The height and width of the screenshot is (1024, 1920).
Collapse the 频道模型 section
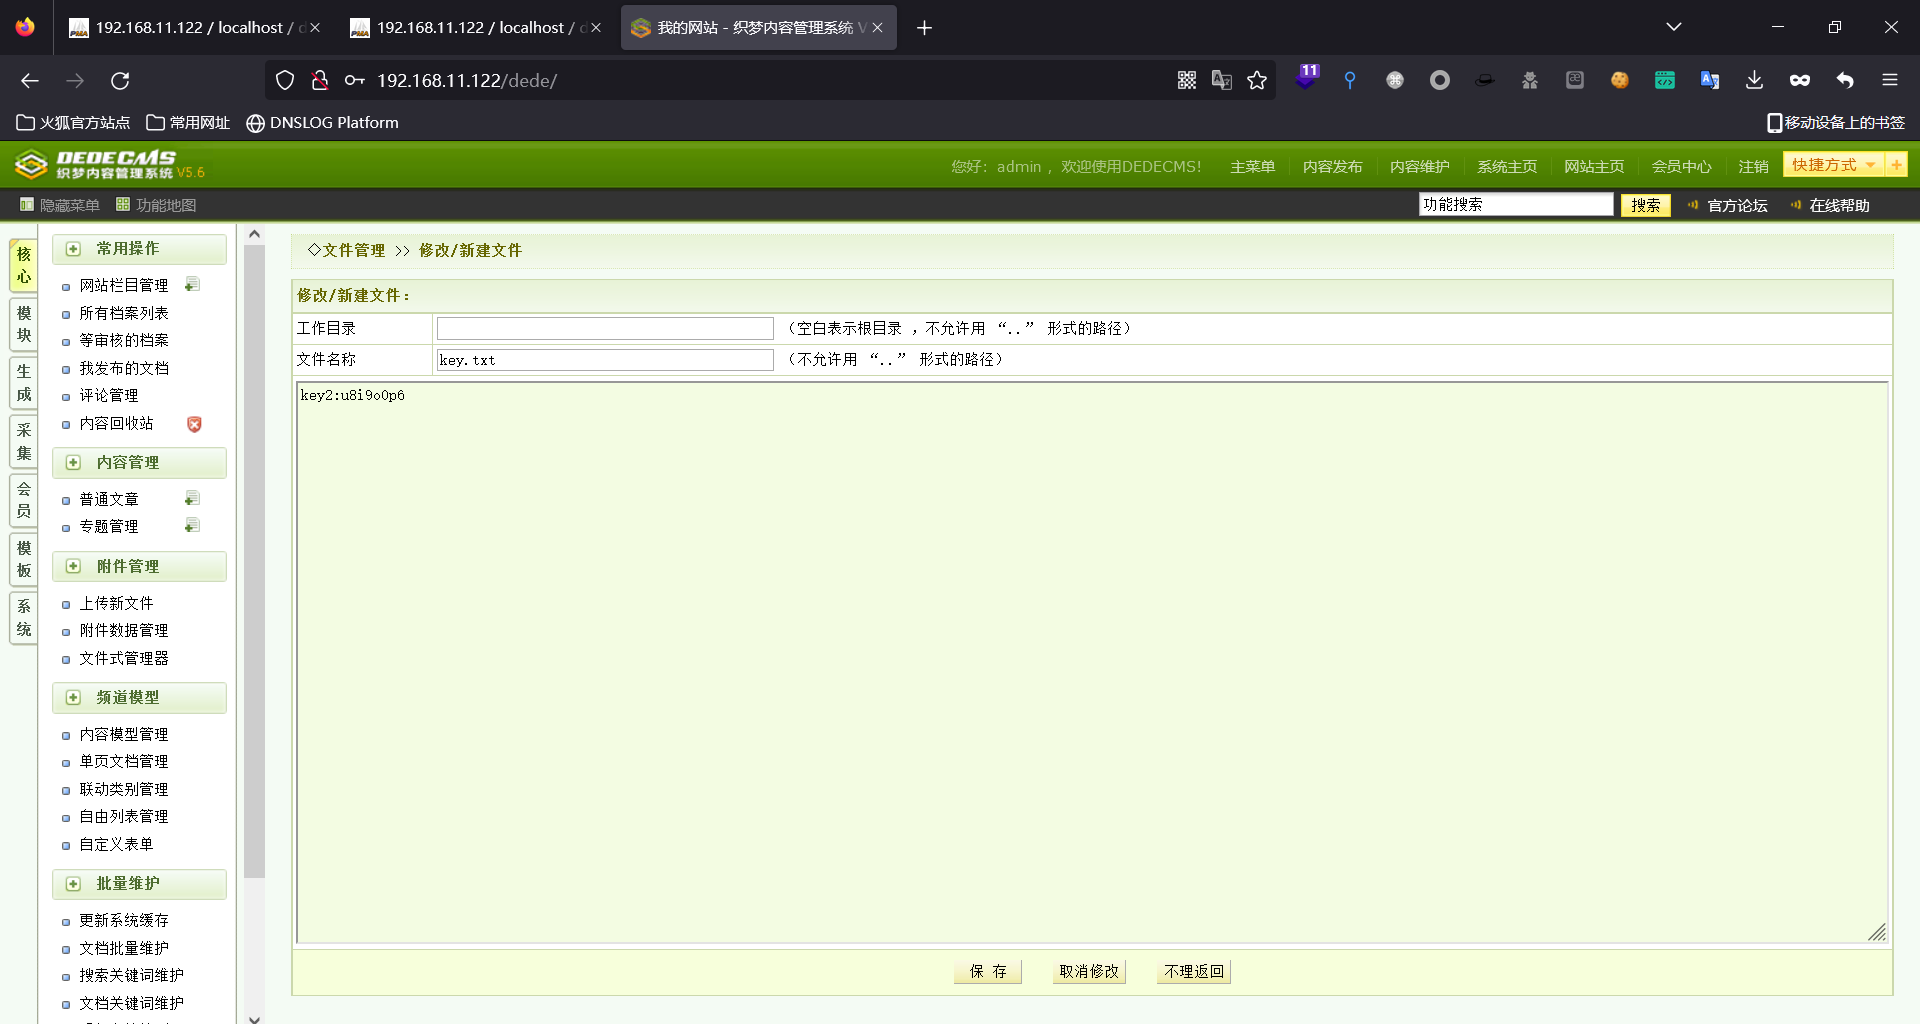[73, 698]
